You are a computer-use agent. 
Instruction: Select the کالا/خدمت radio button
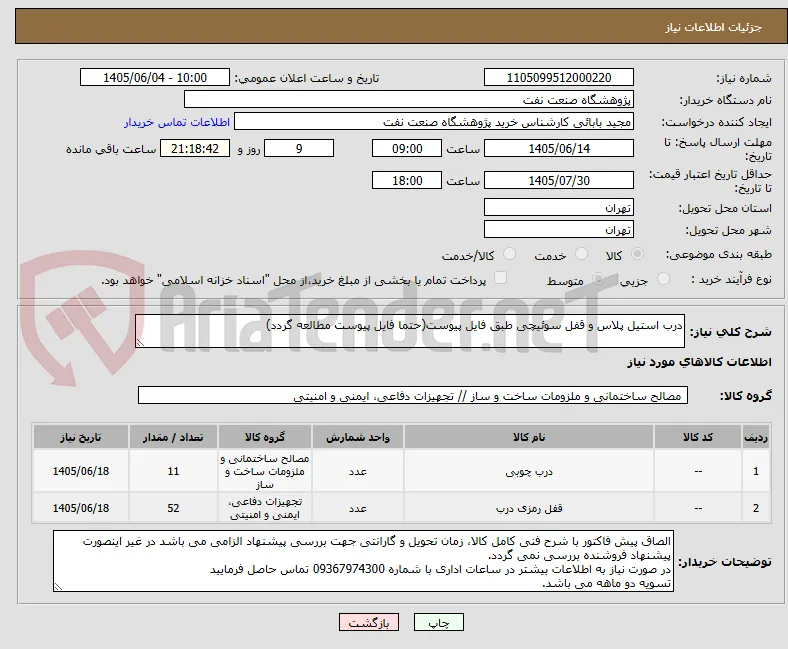click(x=510, y=254)
